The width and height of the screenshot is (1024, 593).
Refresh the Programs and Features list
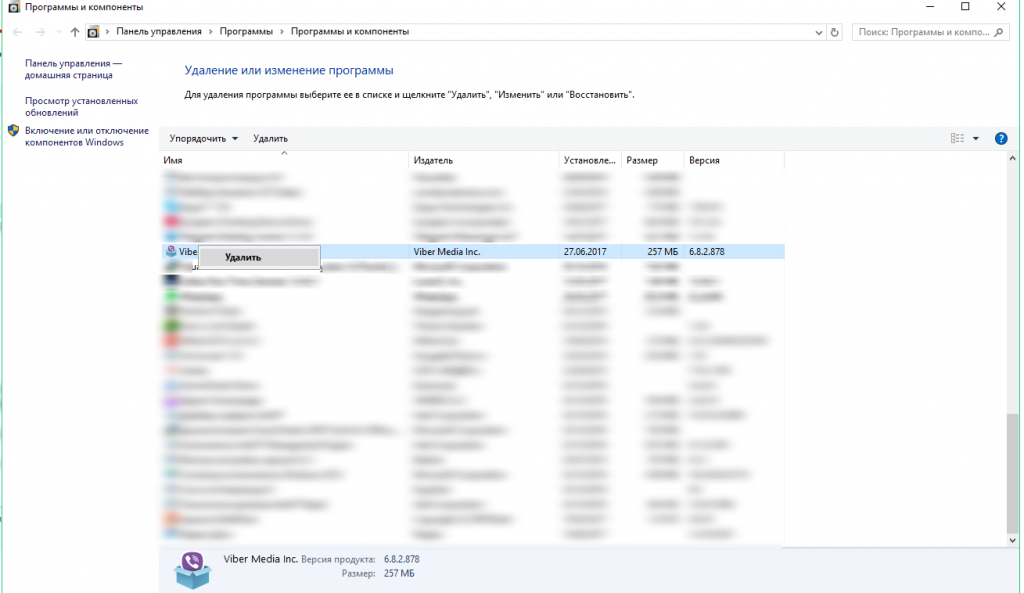click(836, 32)
